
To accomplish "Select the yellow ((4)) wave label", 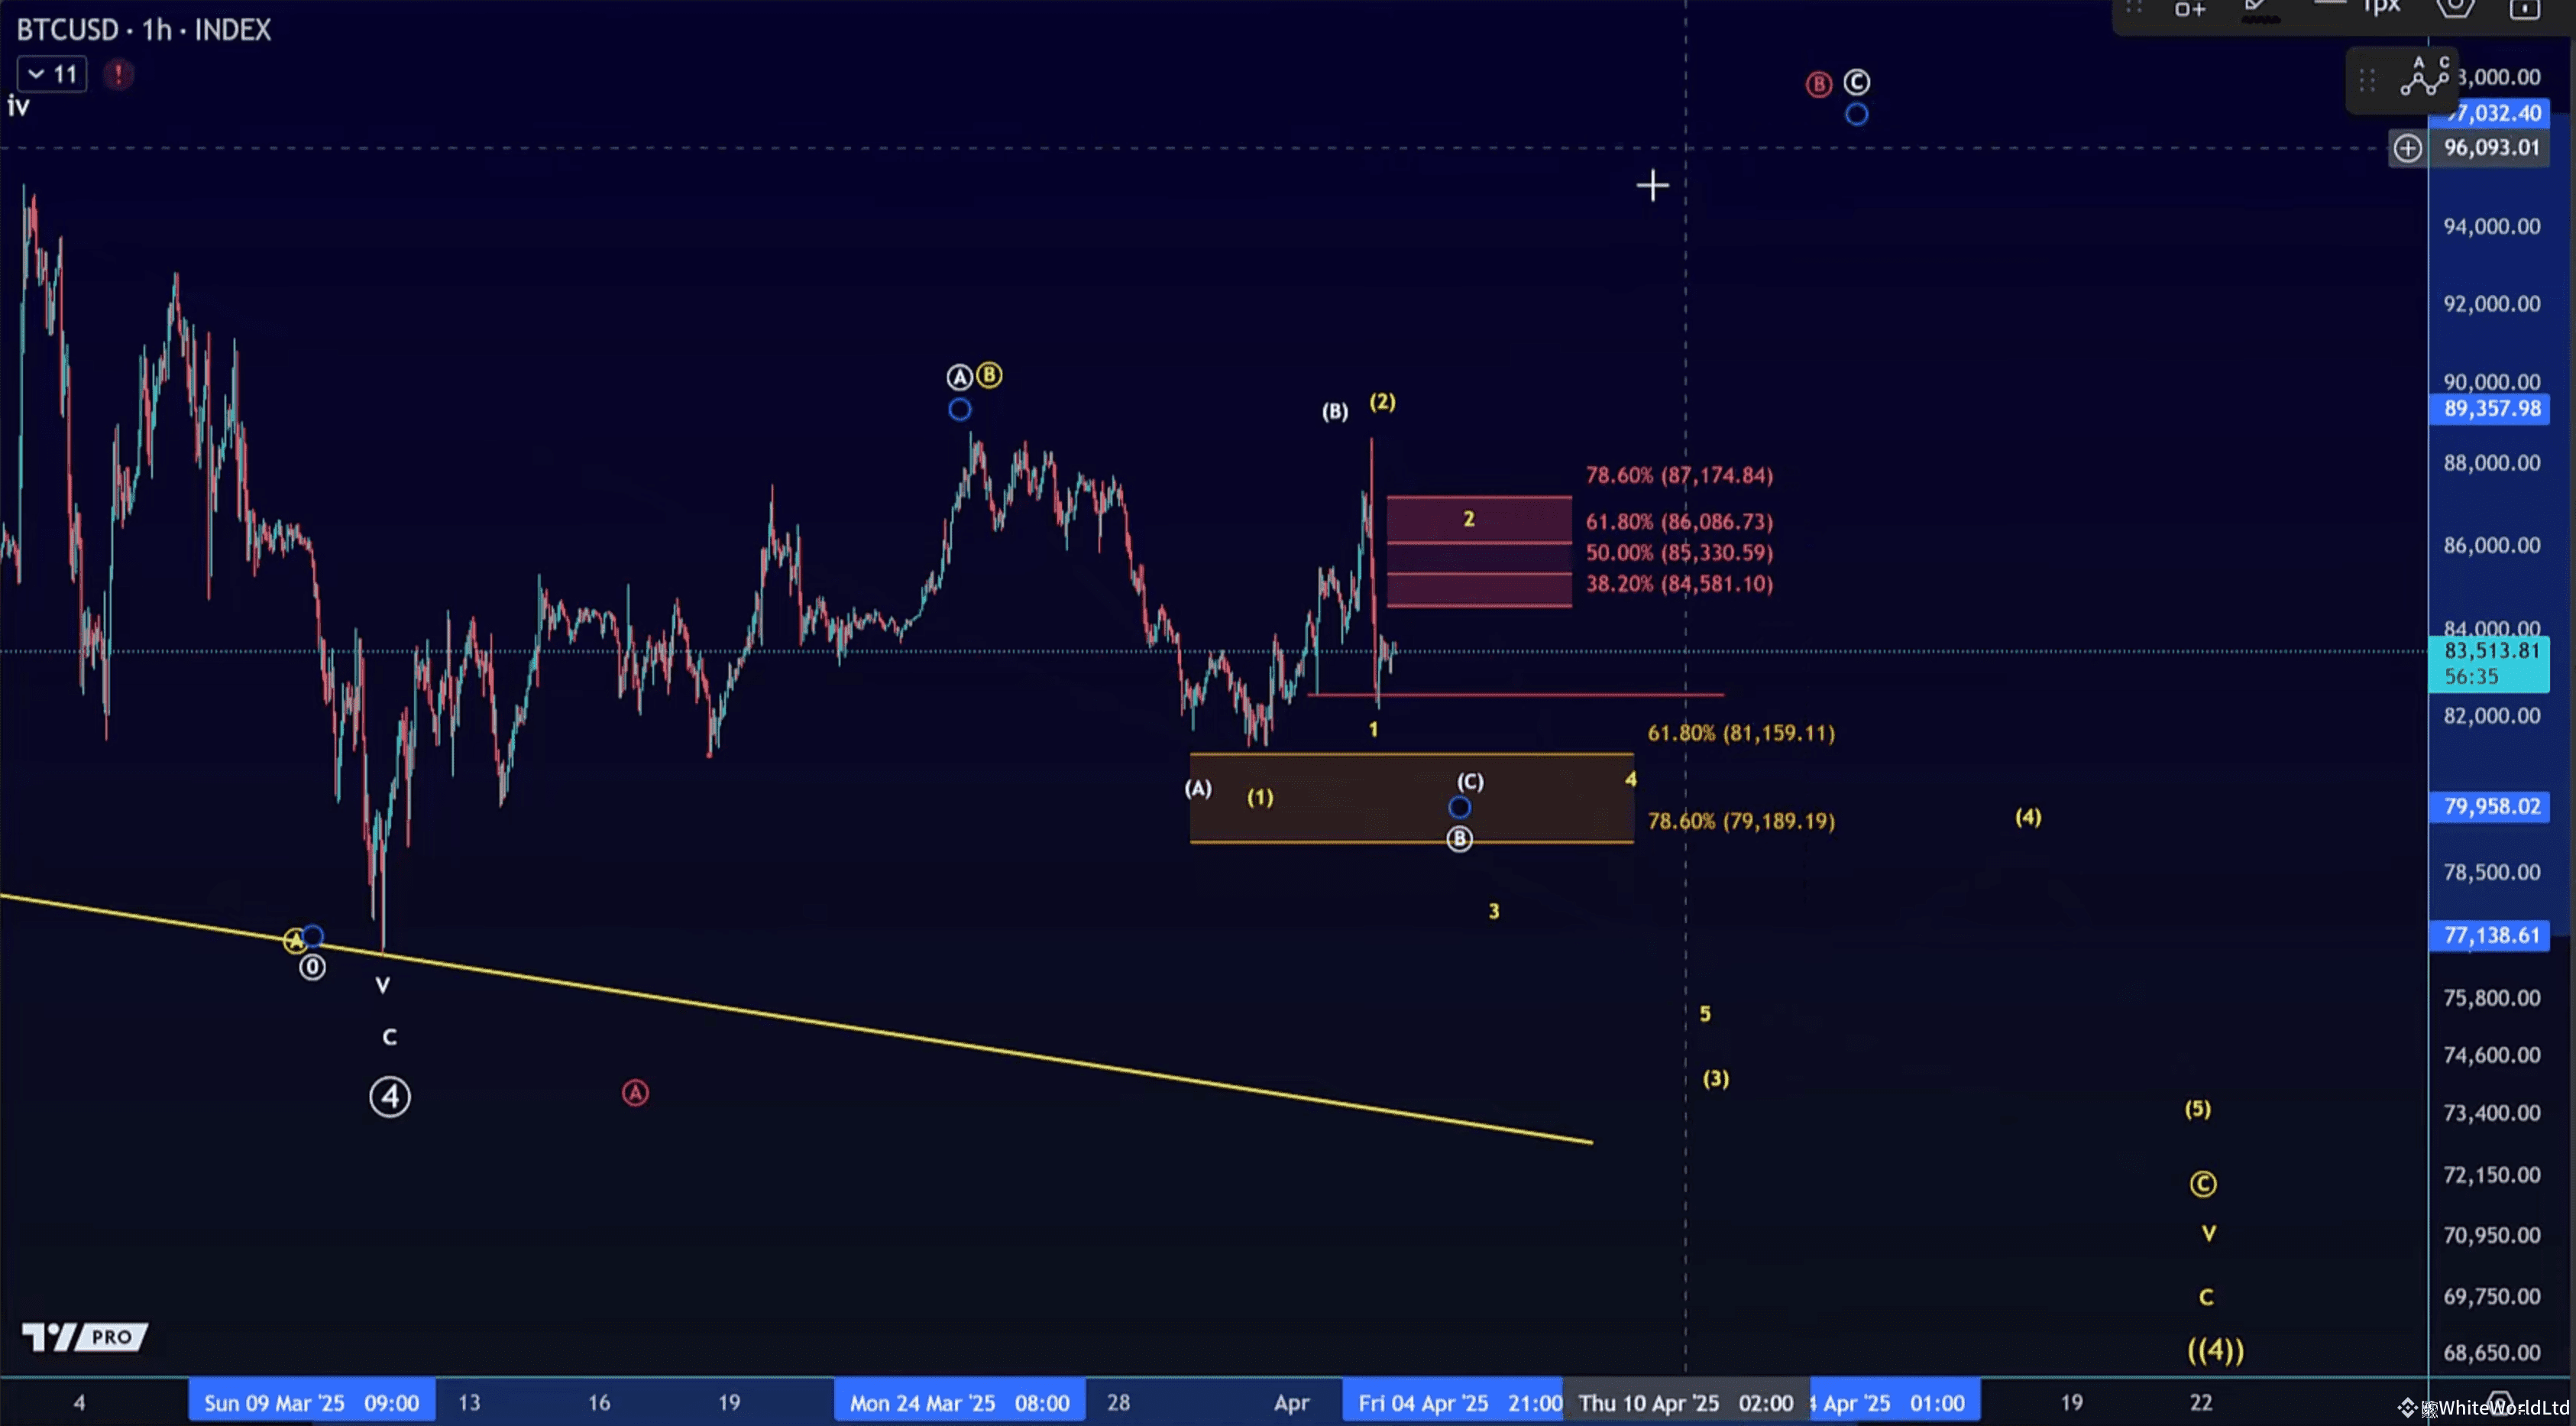I will tap(2215, 1350).
